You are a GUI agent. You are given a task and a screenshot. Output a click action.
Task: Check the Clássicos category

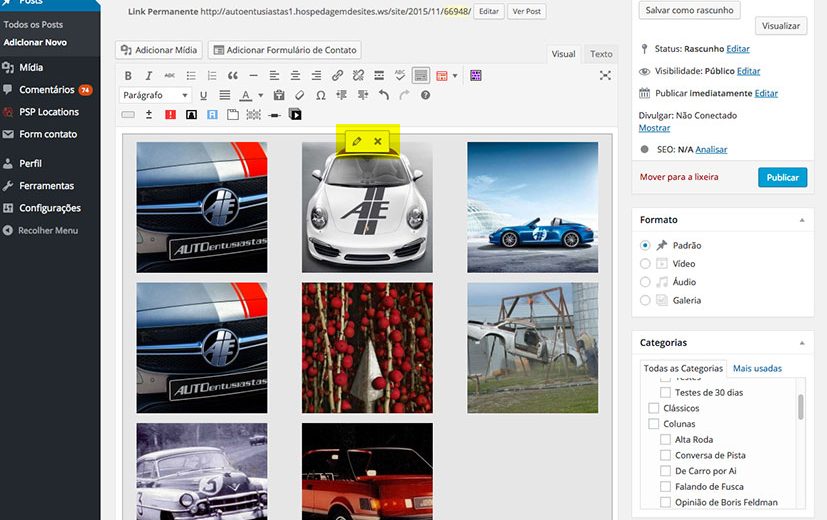tap(654, 408)
